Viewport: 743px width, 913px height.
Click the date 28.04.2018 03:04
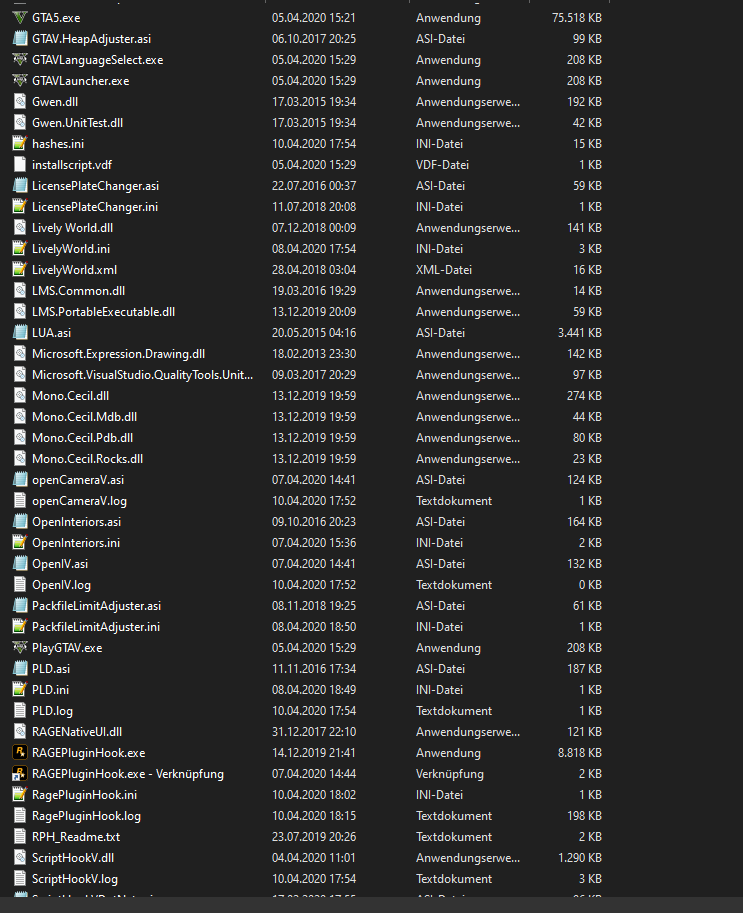click(314, 270)
